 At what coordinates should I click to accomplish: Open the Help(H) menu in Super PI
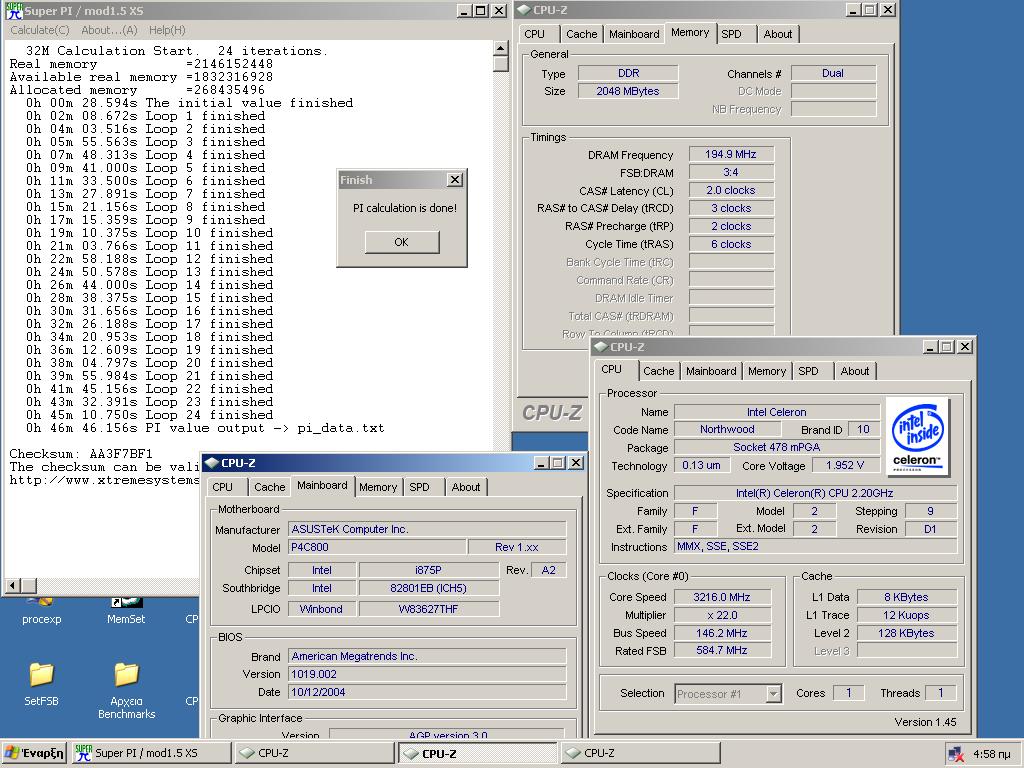click(x=167, y=30)
